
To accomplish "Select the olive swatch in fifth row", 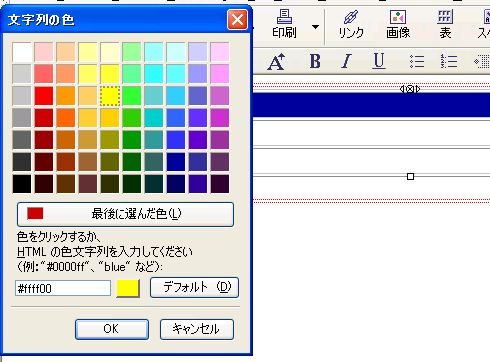I will pyautogui.click(x=110, y=140).
